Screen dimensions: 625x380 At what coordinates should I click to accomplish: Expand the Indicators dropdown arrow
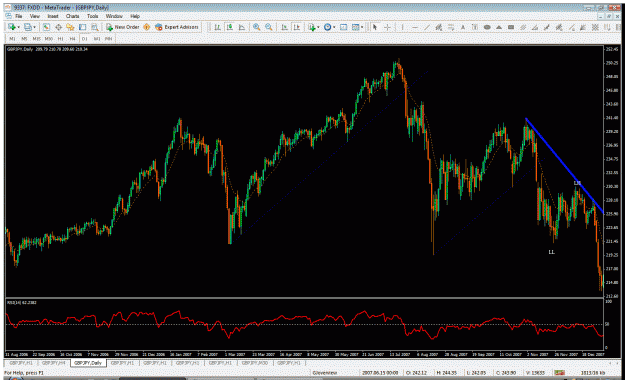[x=318, y=27]
